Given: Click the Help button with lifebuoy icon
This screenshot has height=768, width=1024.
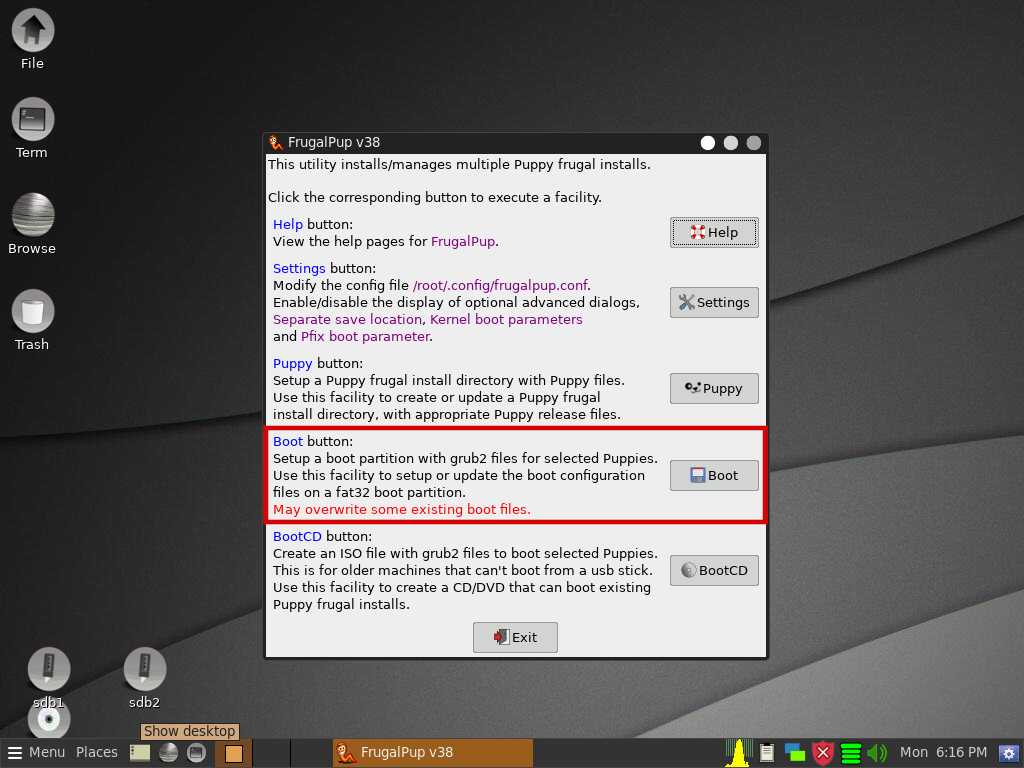Looking at the screenshot, I should 714,232.
